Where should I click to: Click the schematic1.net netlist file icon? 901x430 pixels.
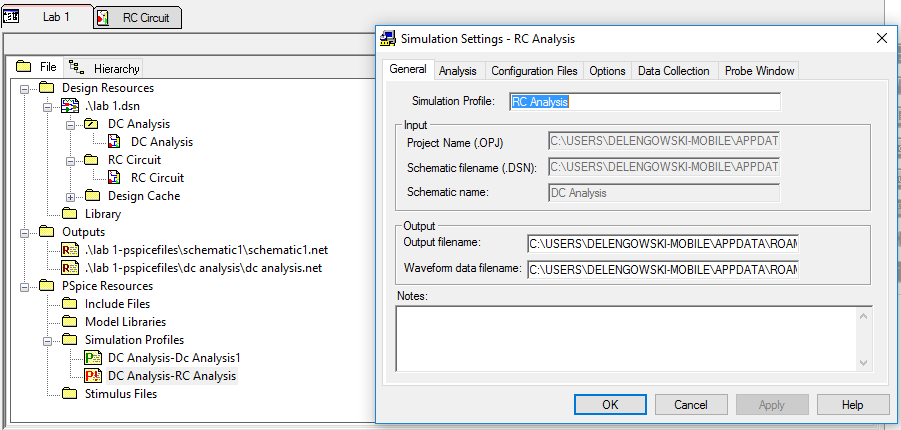70,250
